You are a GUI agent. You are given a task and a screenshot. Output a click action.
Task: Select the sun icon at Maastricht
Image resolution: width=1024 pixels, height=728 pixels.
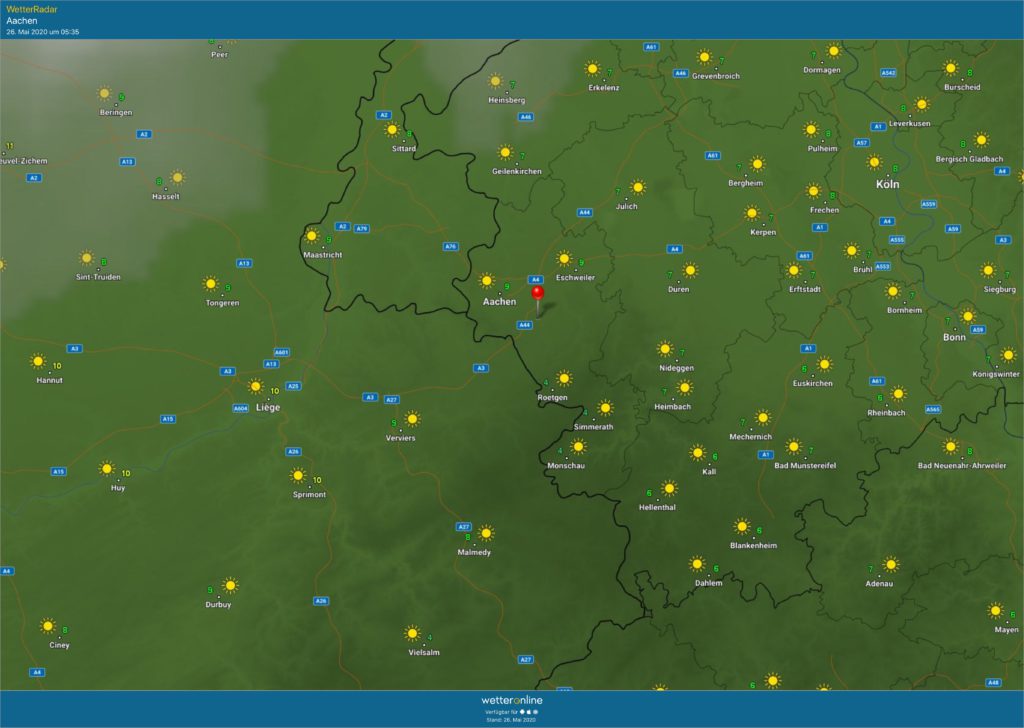point(312,236)
